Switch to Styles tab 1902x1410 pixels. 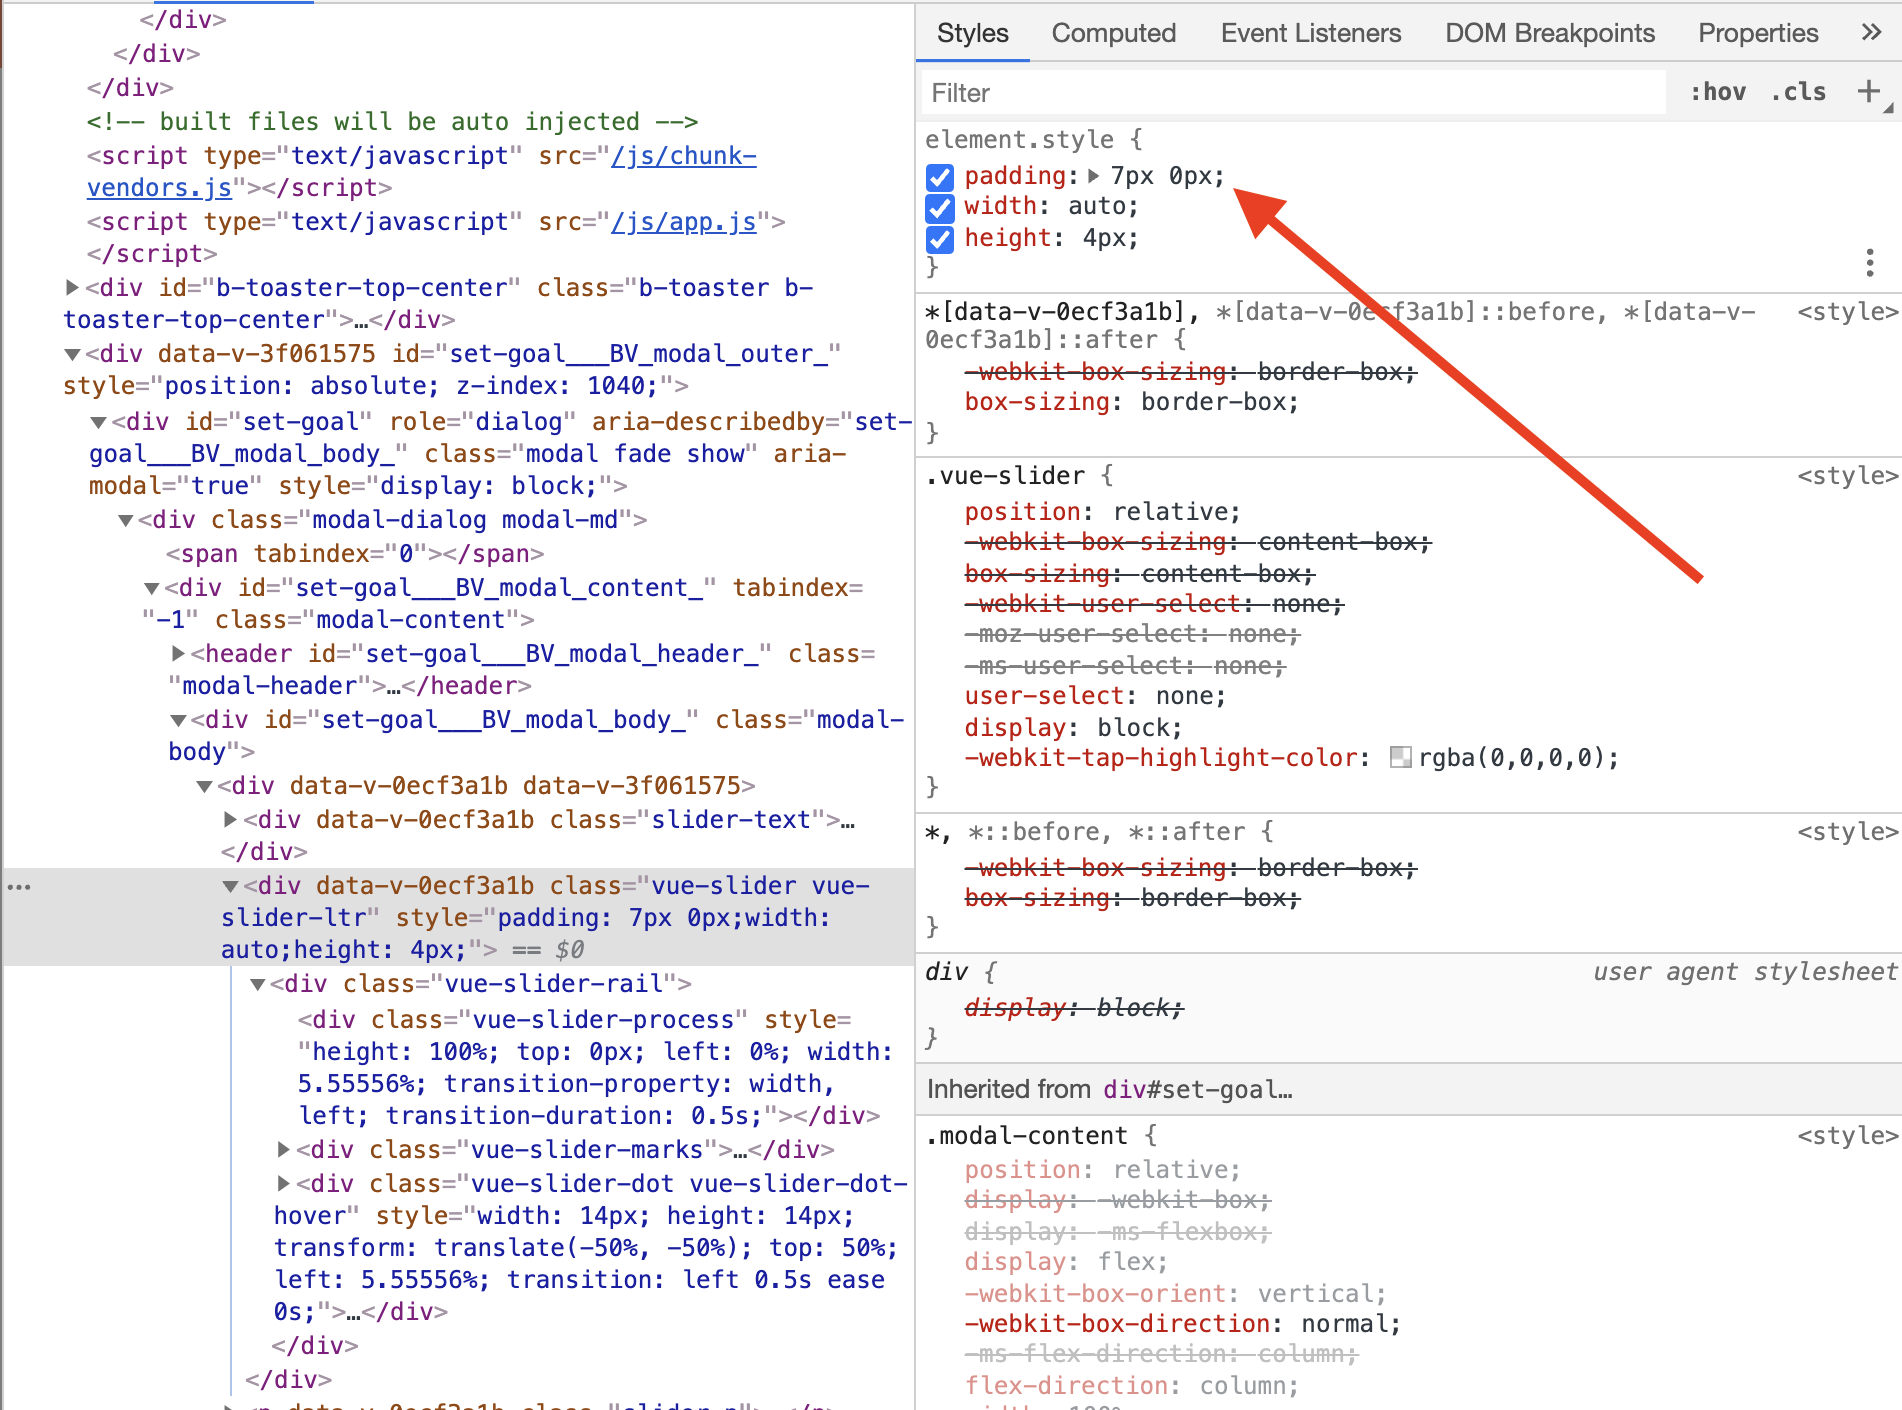coord(972,33)
